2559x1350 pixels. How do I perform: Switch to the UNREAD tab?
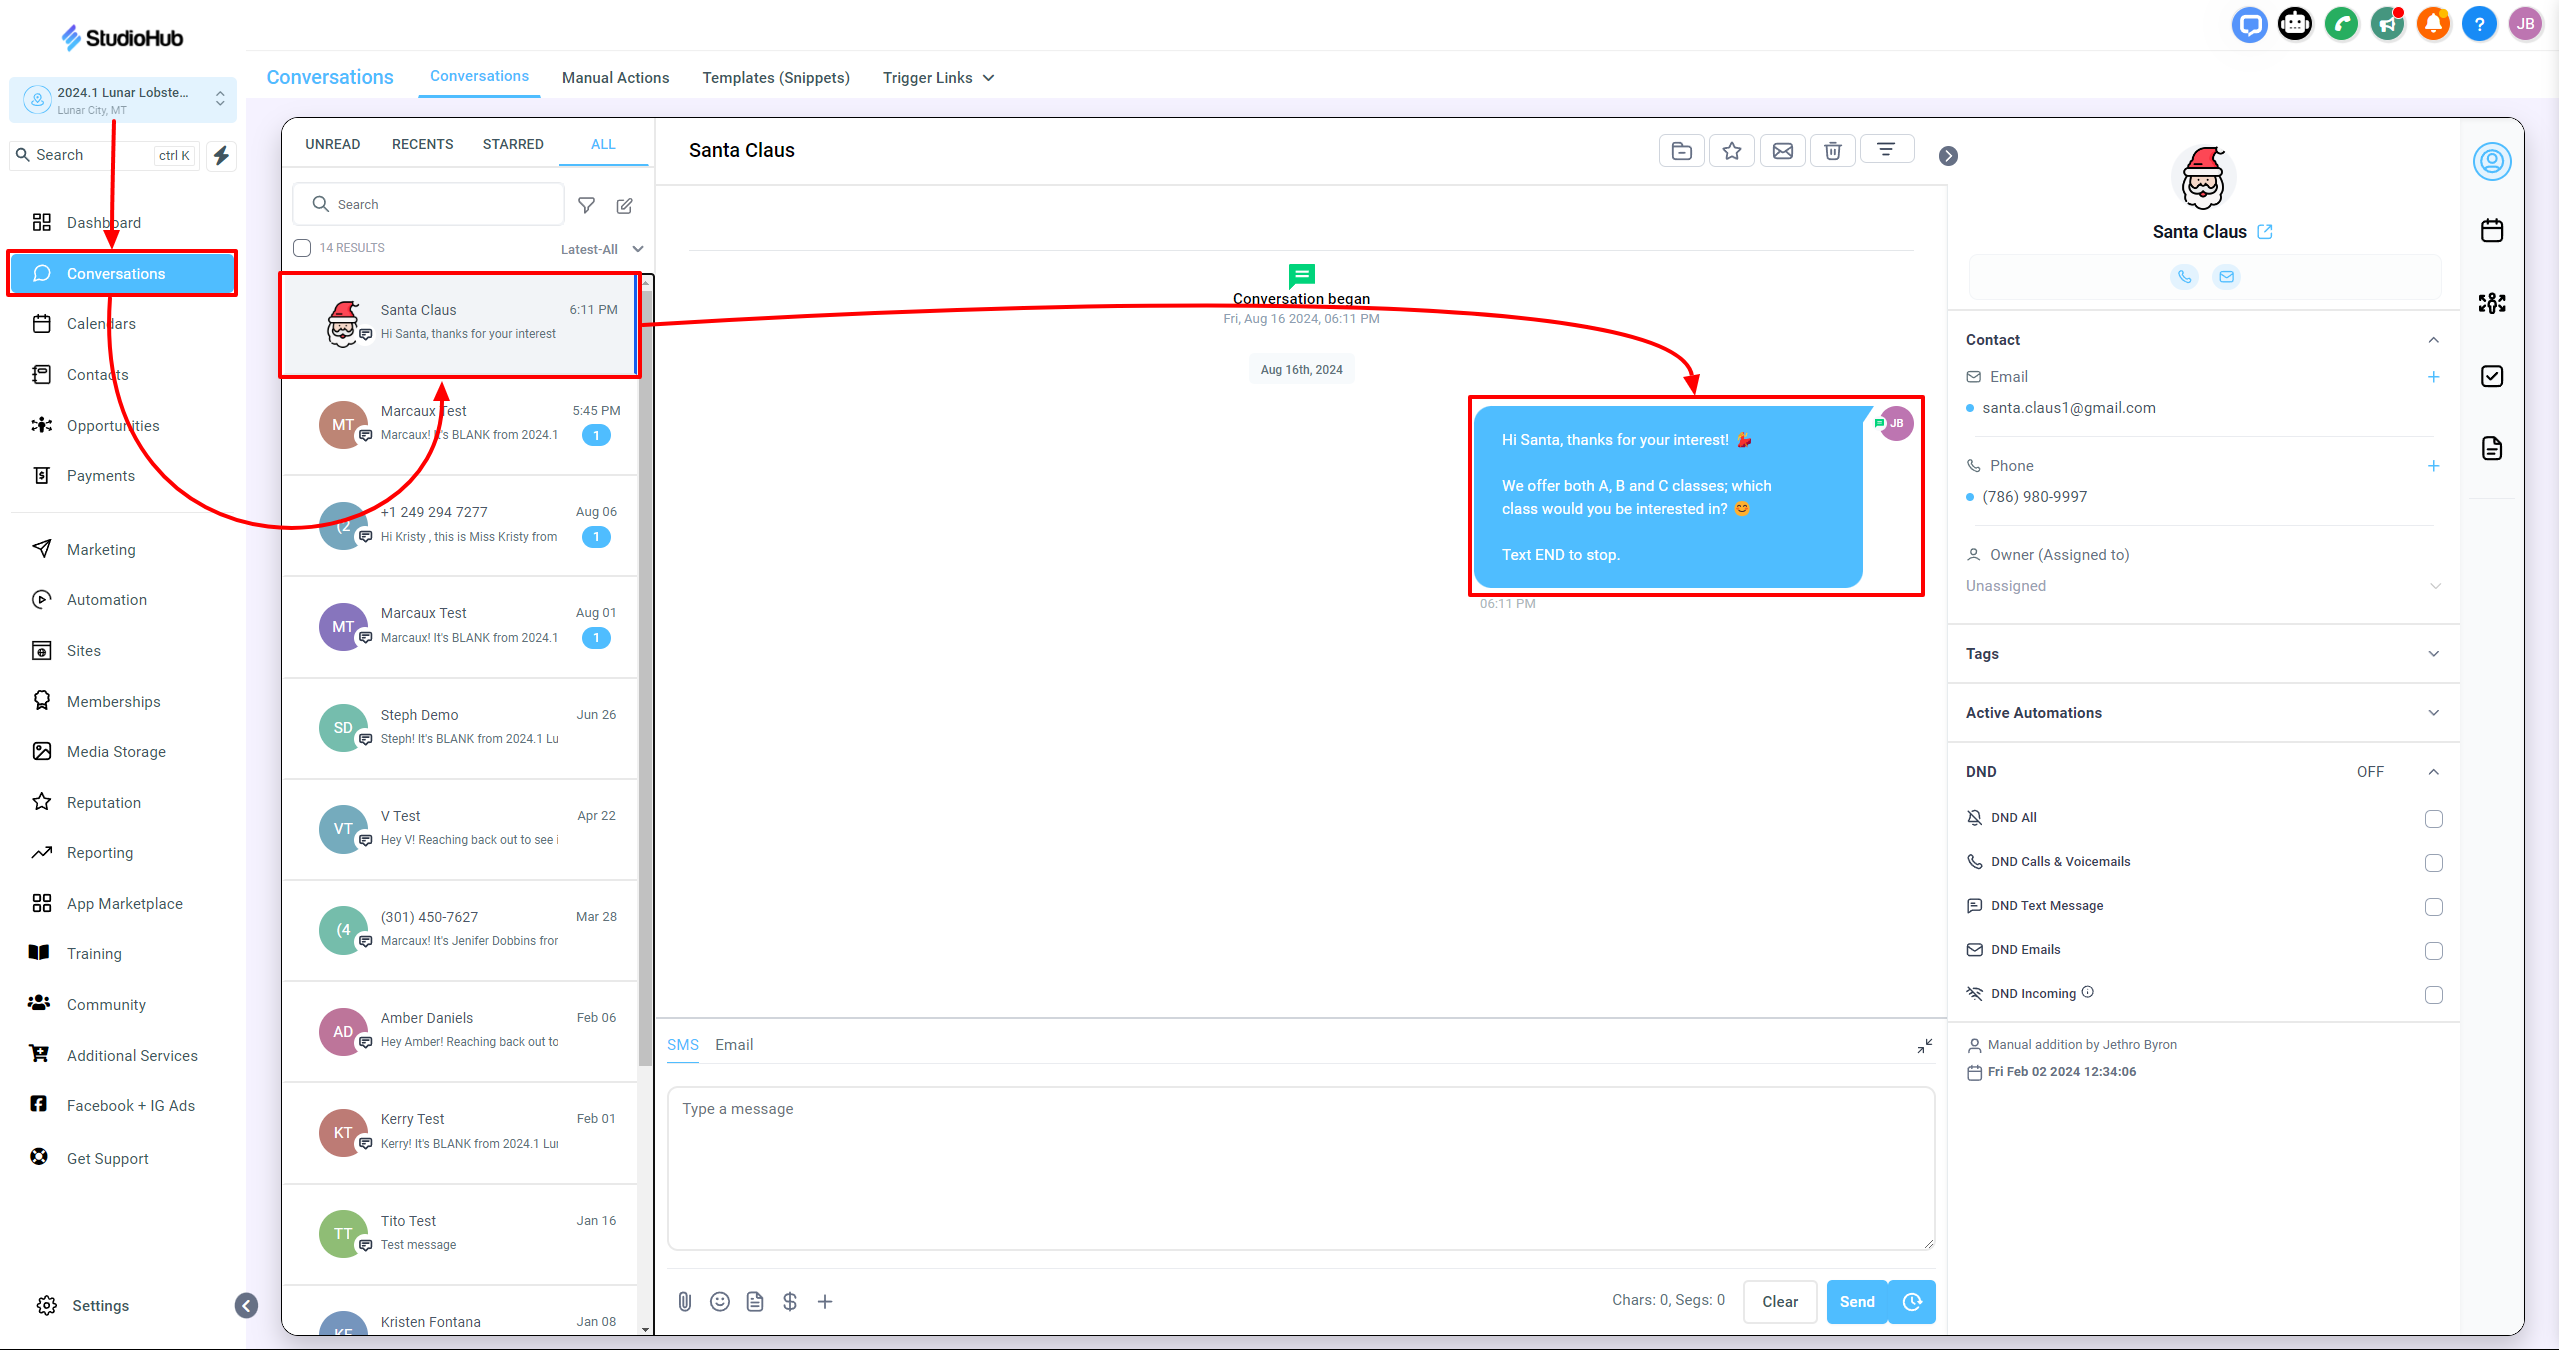(332, 144)
